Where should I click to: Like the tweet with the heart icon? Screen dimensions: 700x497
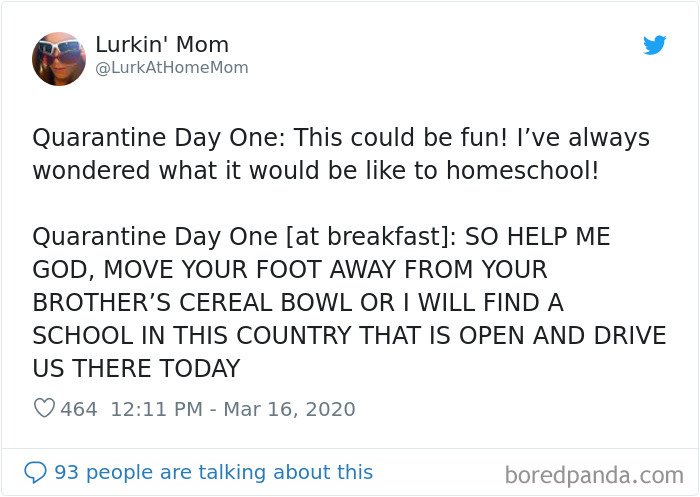click(44, 408)
